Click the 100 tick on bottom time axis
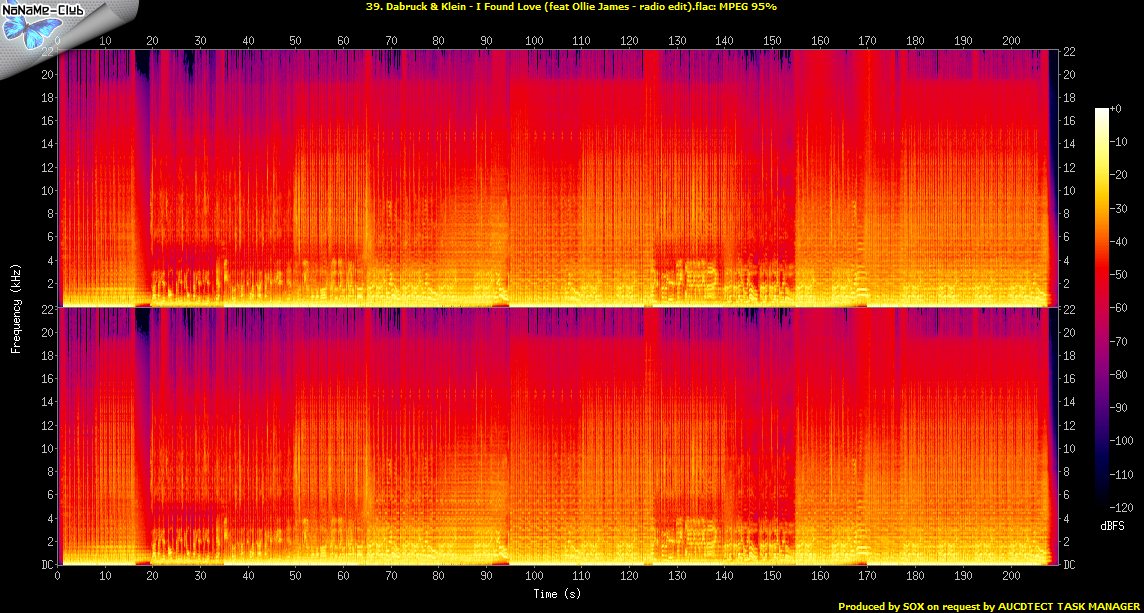This screenshot has height=613, width=1144. click(534, 578)
